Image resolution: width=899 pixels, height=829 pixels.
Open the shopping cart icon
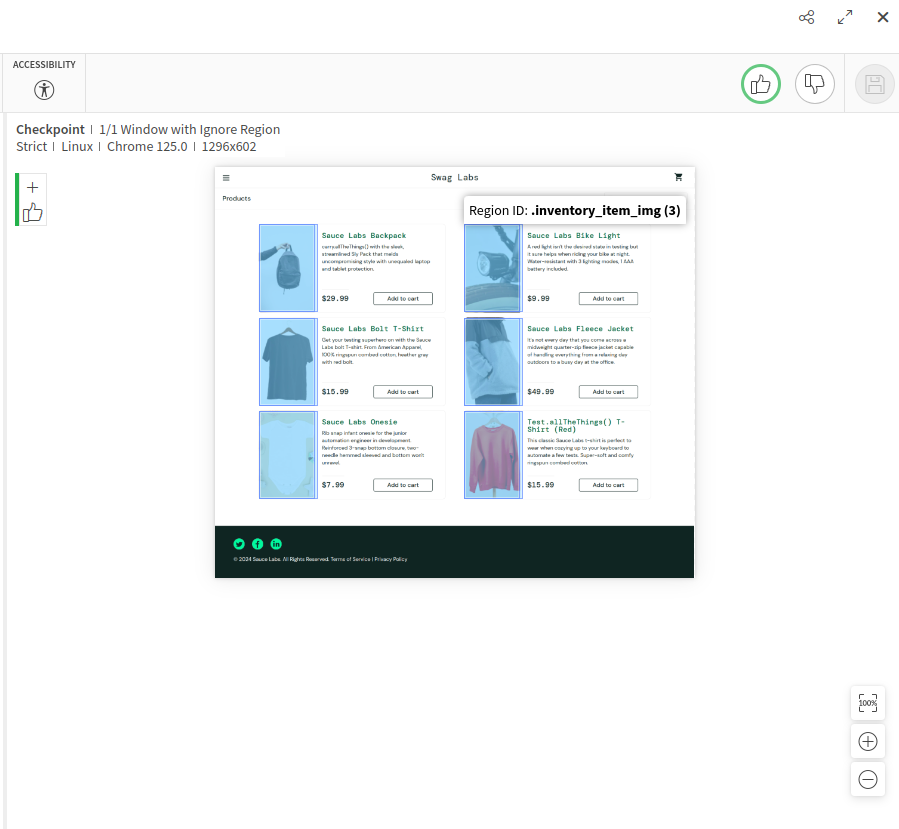point(678,177)
